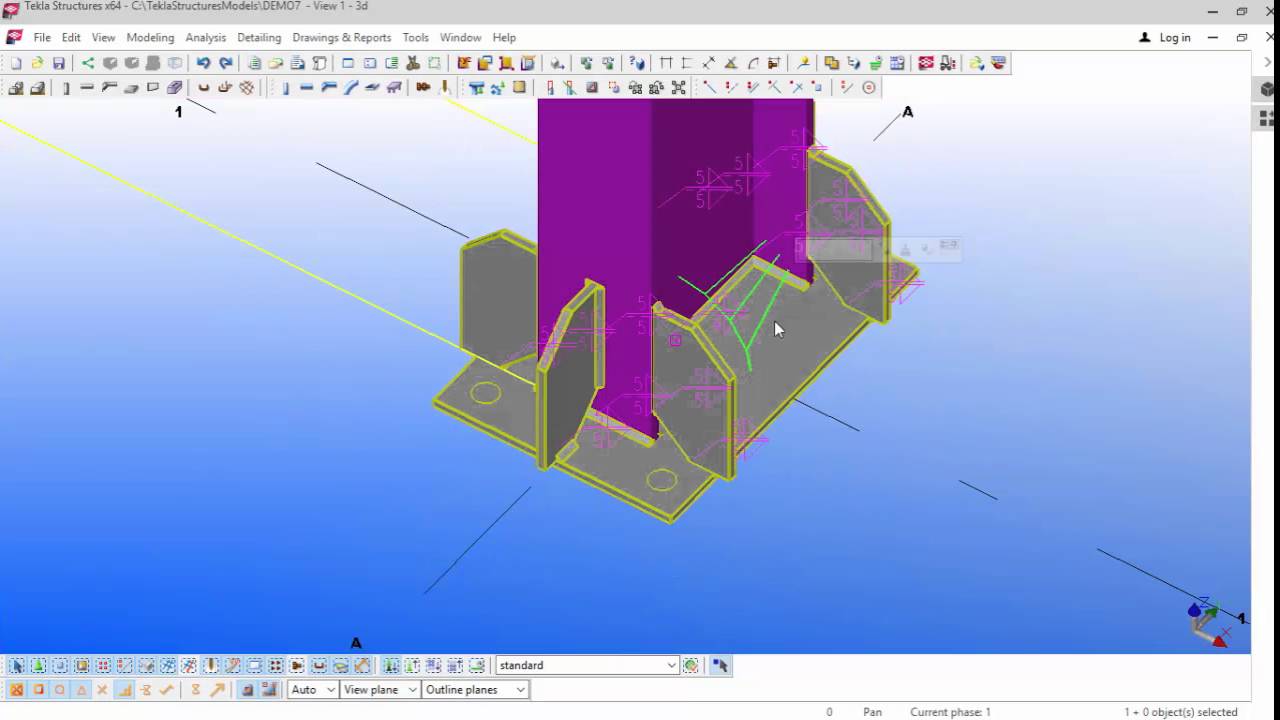Open the Modeling menu

150,38
